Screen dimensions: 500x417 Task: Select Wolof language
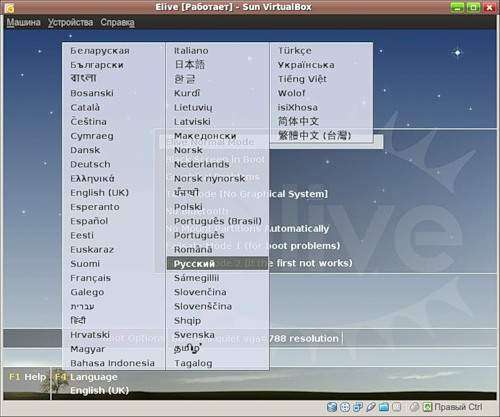tap(291, 93)
